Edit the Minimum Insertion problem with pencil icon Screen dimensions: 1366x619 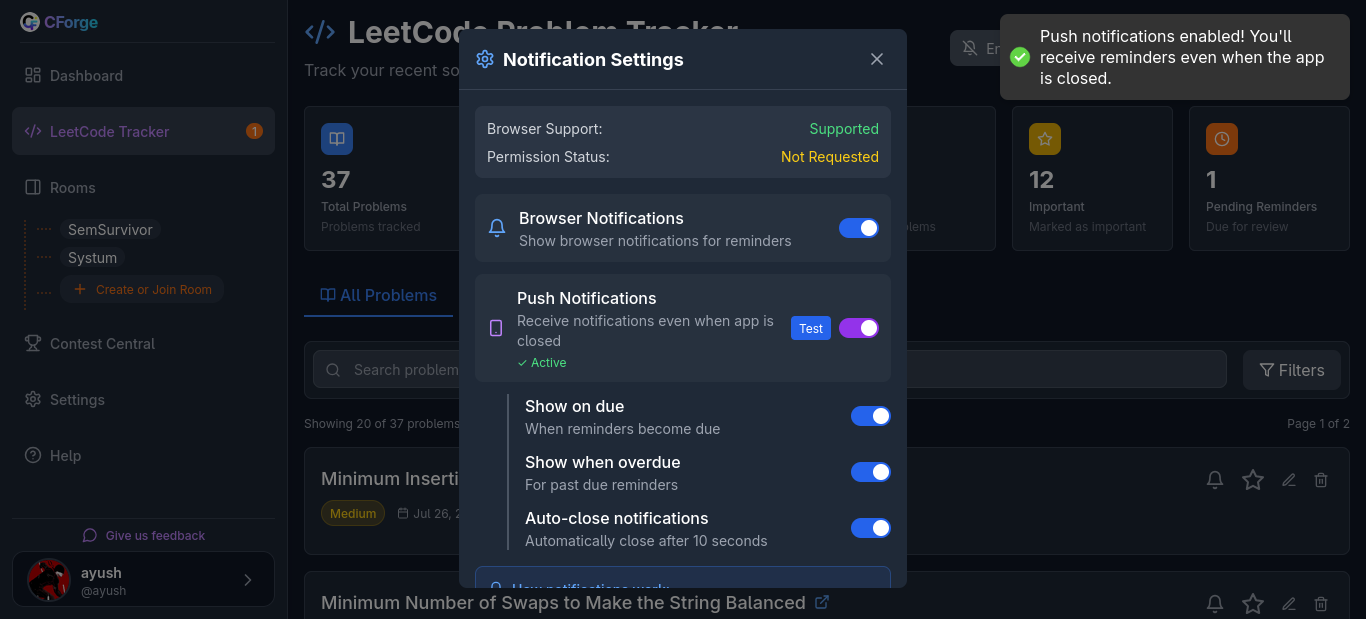(x=1288, y=479)
